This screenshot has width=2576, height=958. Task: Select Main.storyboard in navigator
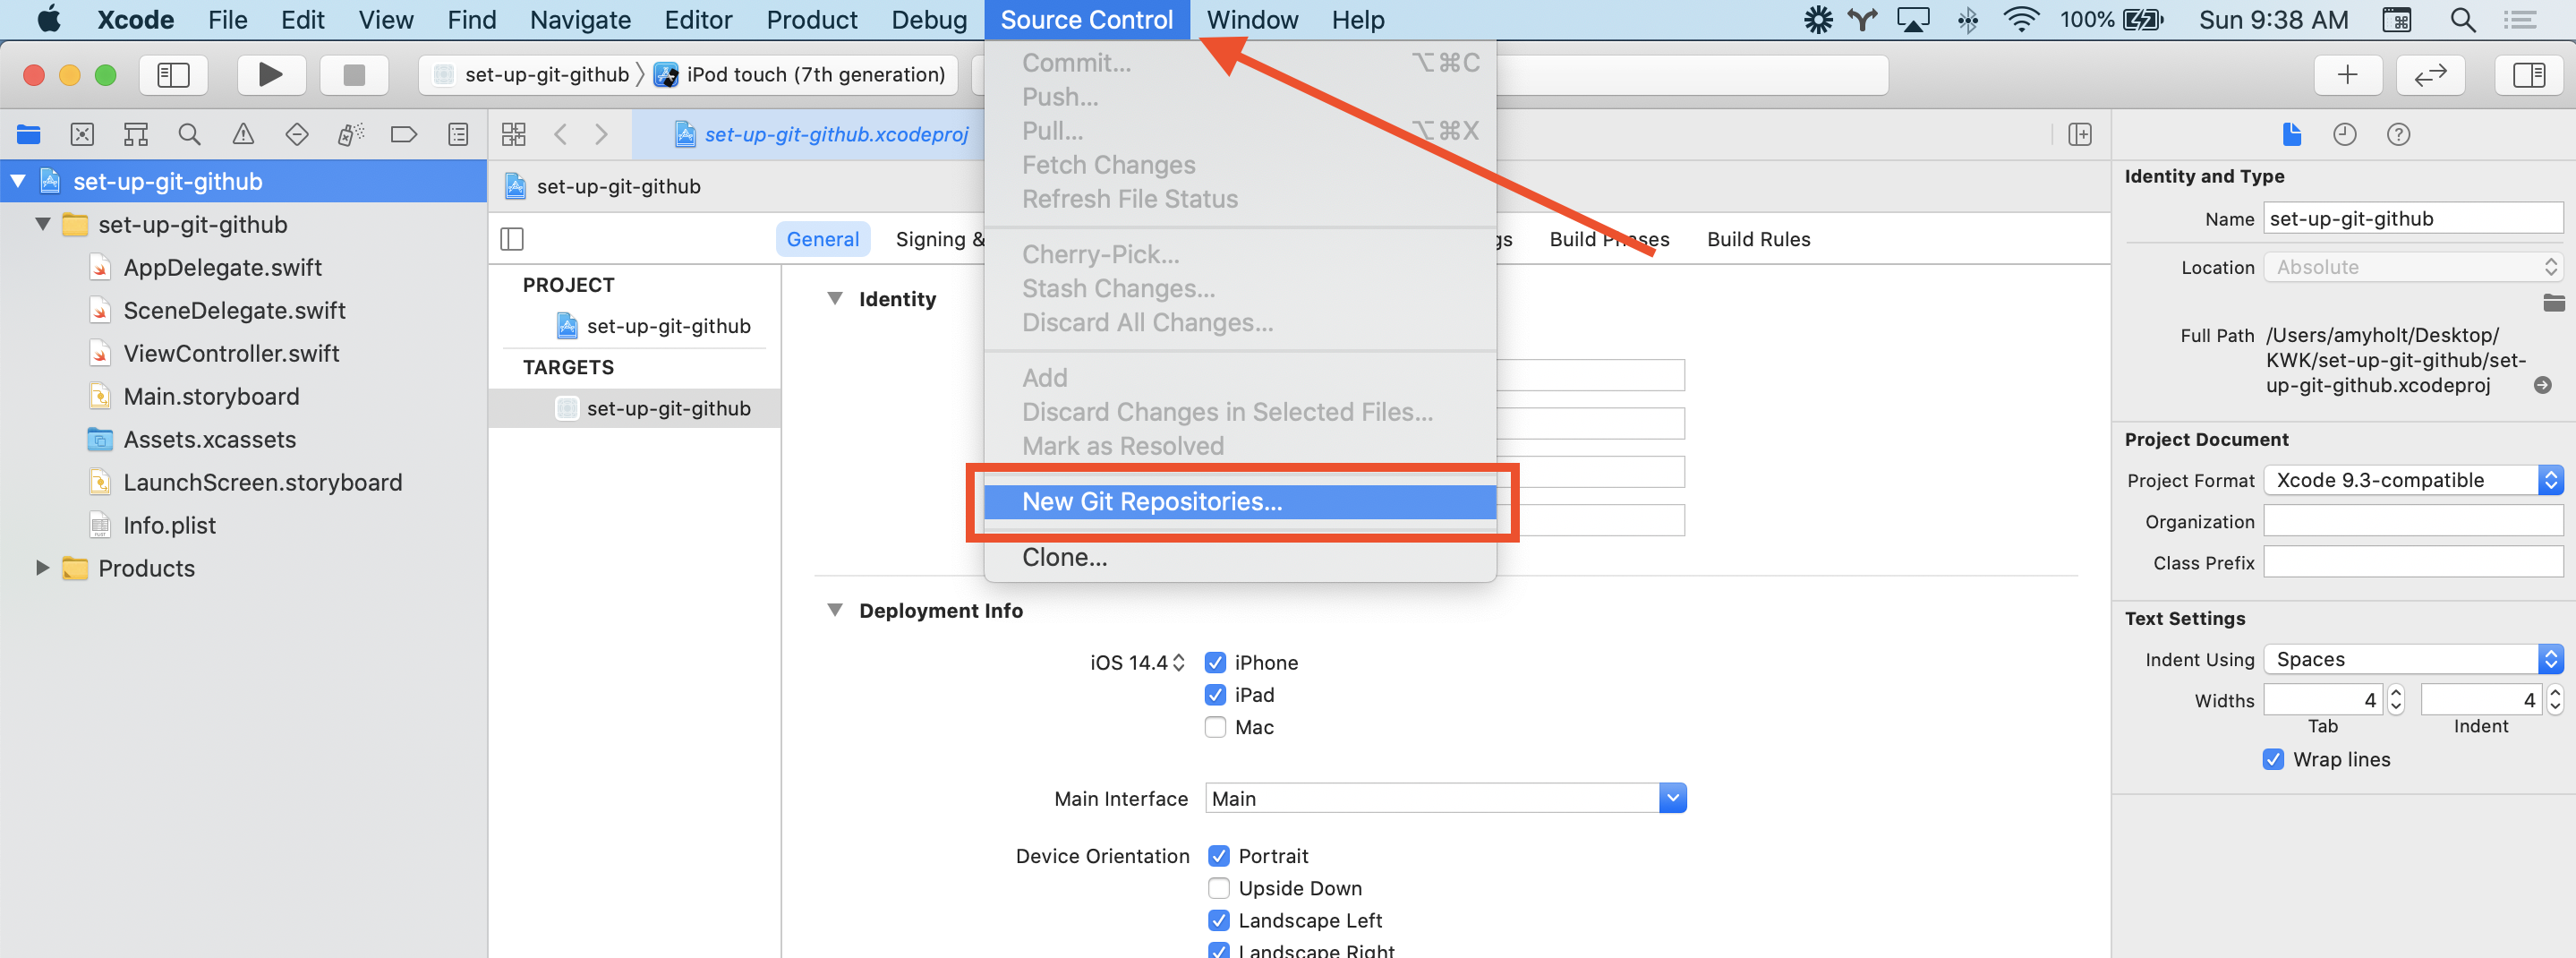point(211,396)
